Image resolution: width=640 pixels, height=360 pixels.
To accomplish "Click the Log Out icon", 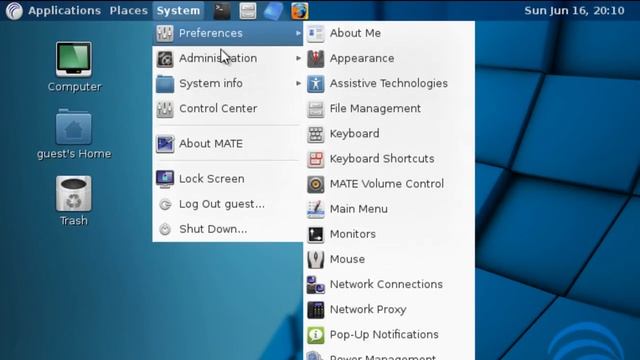I will [x=165, y=204].
